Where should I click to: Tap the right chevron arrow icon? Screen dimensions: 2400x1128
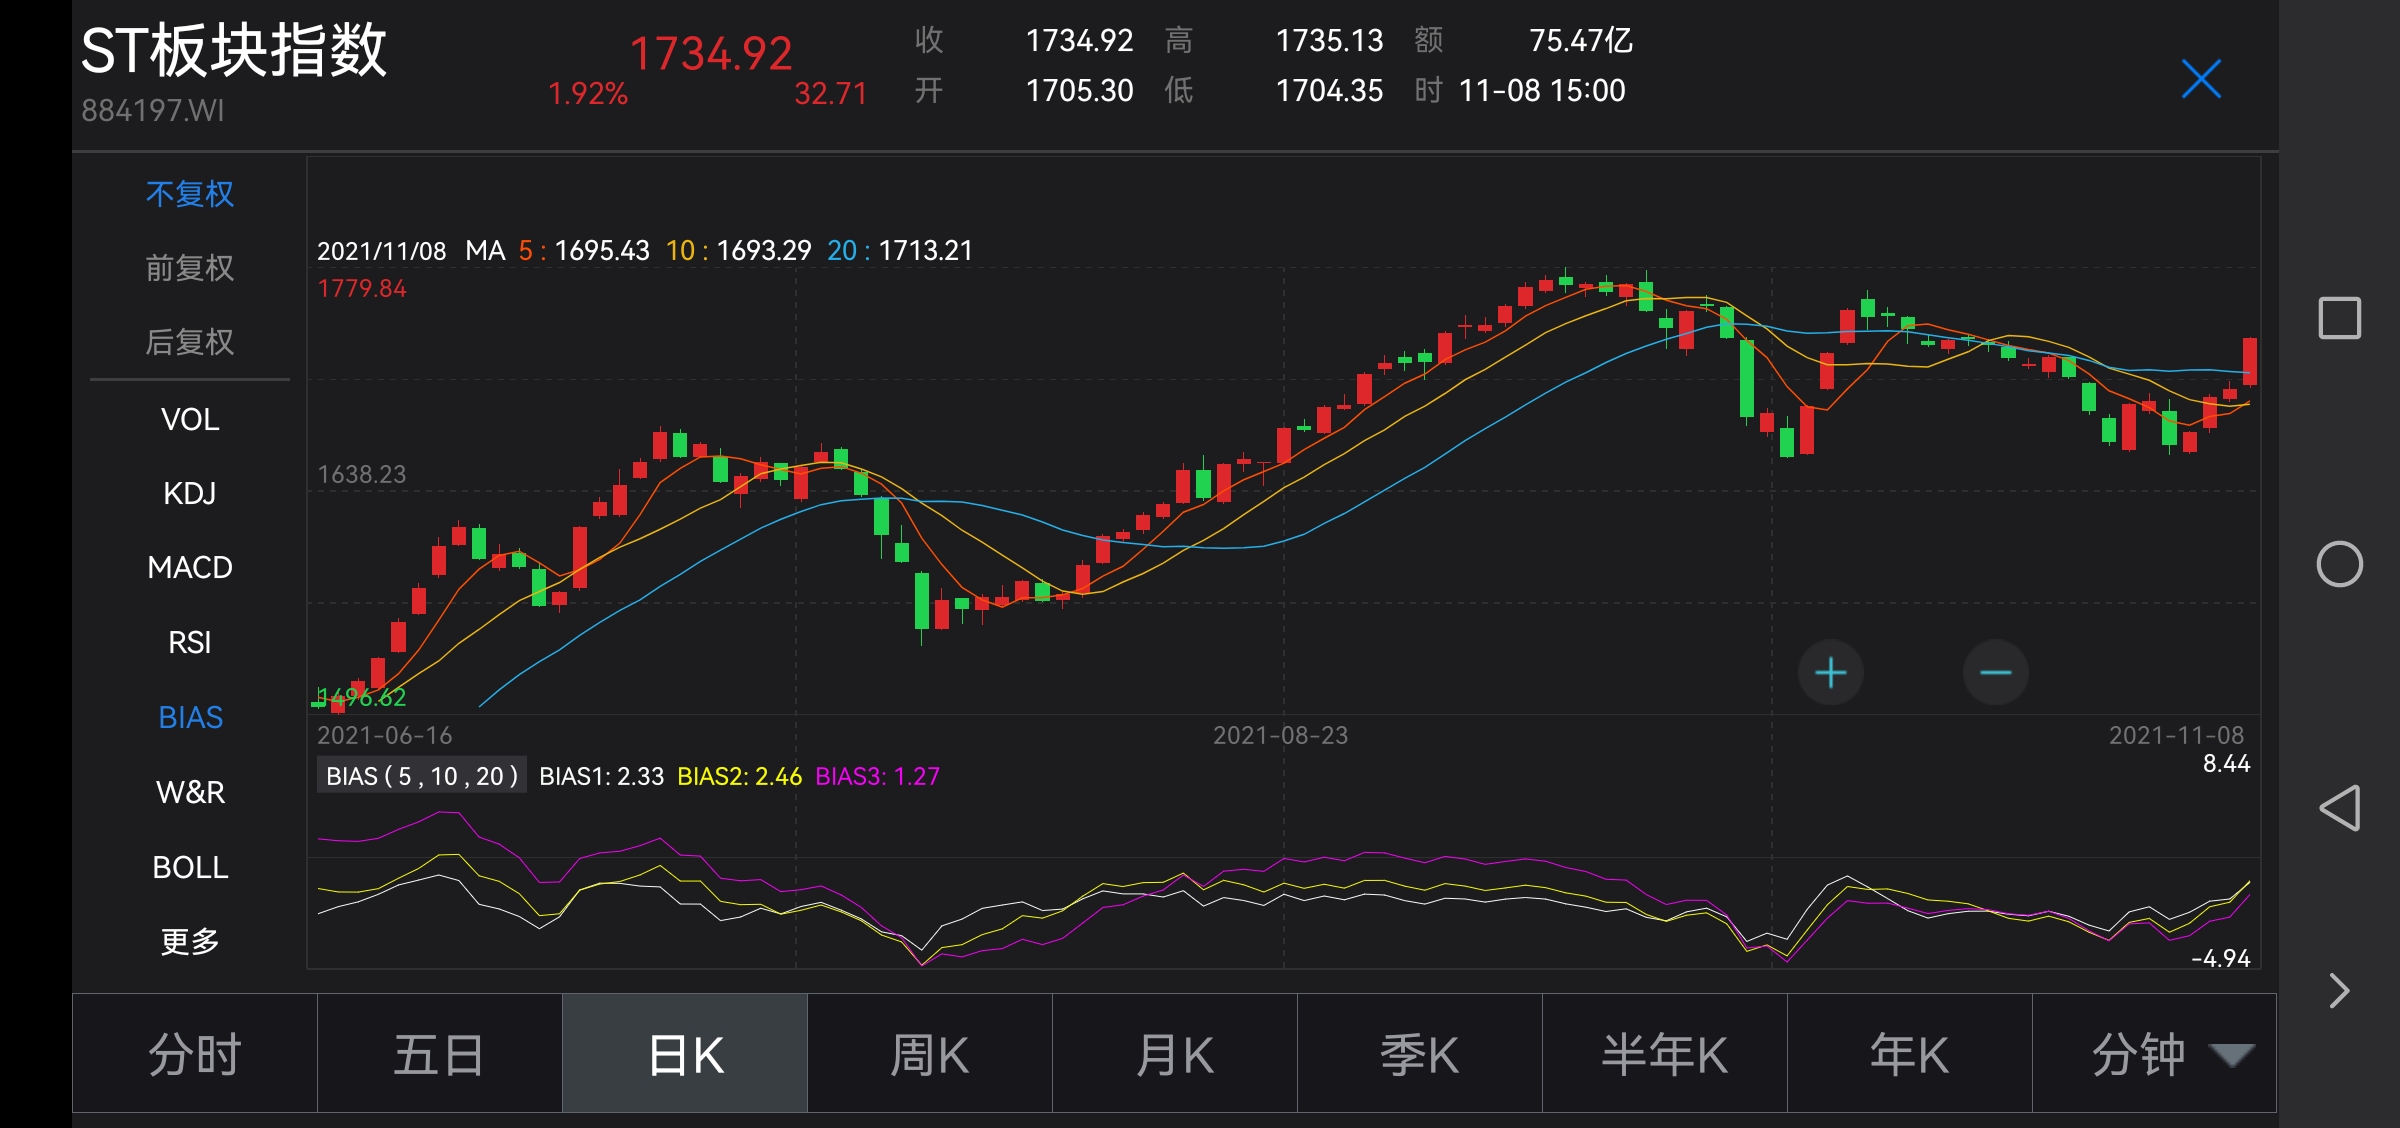(x=2339, y=990)
